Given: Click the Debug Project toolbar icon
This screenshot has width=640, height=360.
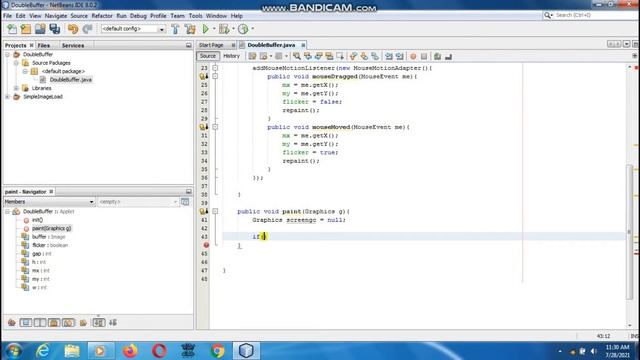Looking at the screenshot, I should pyautogui.click(x=224, y=29).
